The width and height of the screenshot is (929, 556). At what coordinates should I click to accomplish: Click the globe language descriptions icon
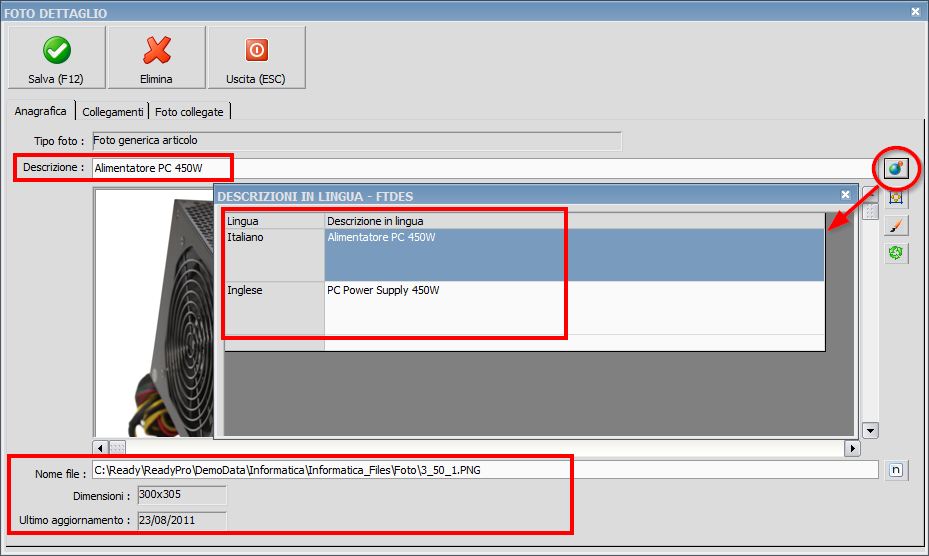point(896,168)
